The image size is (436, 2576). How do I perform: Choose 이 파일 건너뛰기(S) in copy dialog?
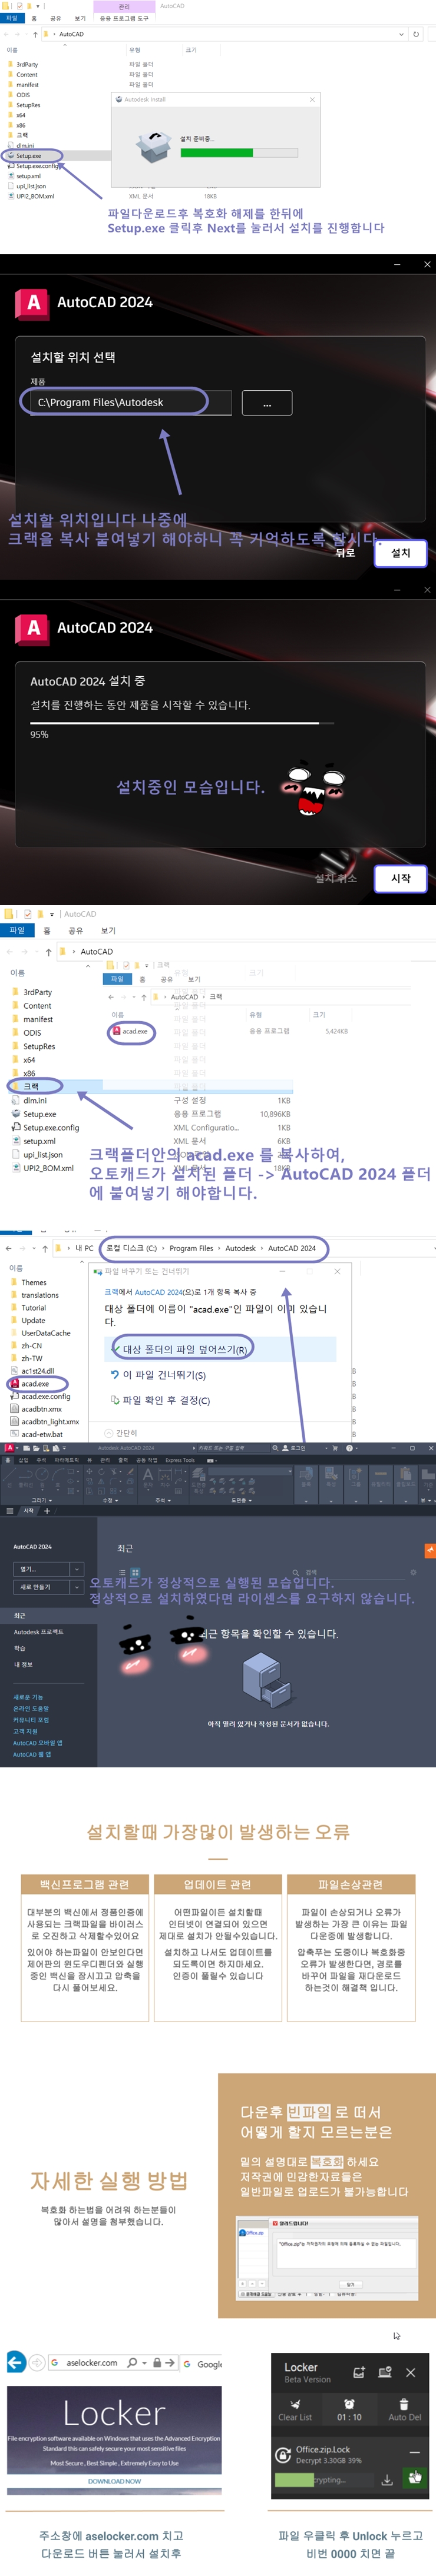(x=158, y=1375)
